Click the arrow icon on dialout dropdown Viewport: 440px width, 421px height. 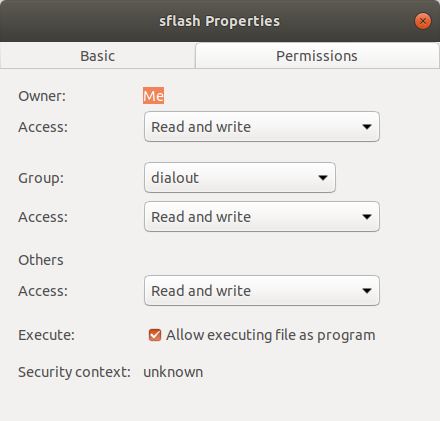click(323, 178)
